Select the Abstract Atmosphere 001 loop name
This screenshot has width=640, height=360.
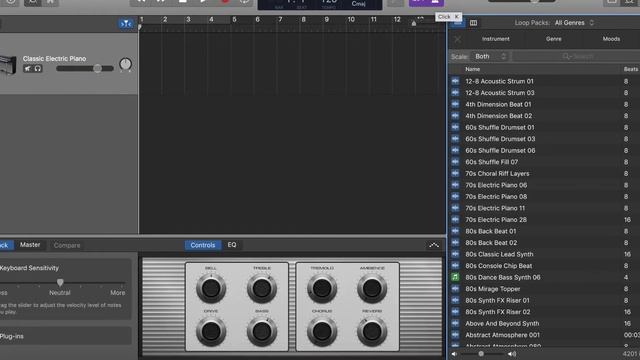click(x=502, y=335)
